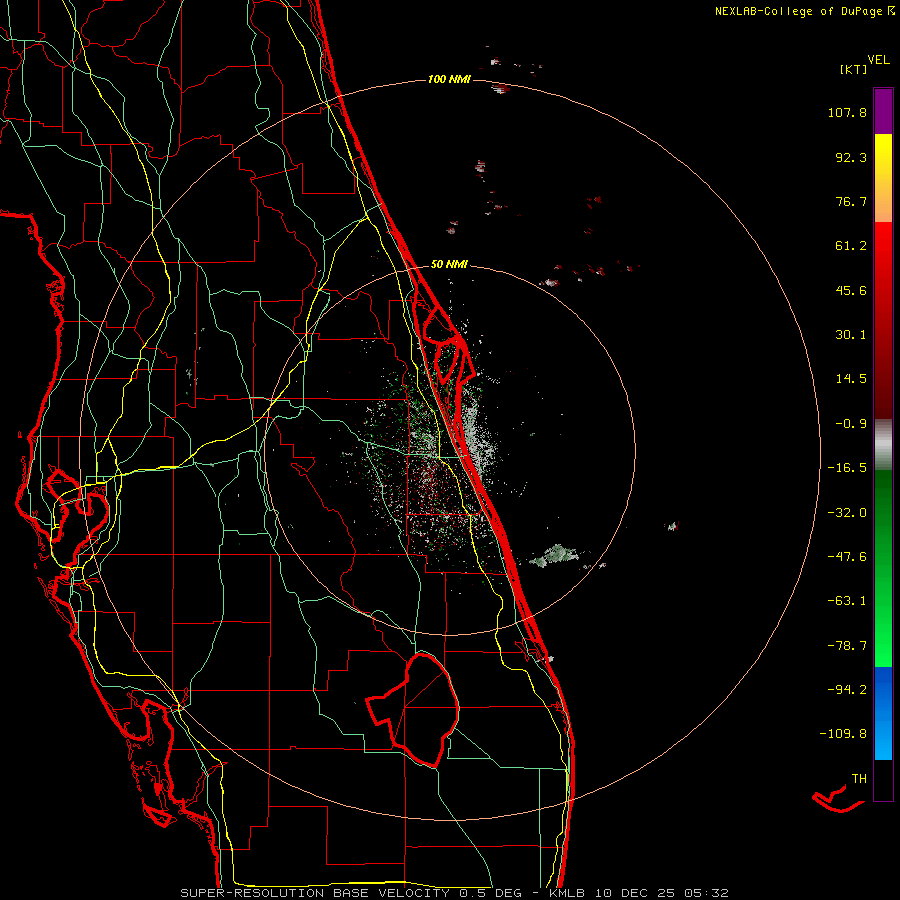Select the -0.9 legend value
This screenshot has width=900, height=900.
point(851,424)
